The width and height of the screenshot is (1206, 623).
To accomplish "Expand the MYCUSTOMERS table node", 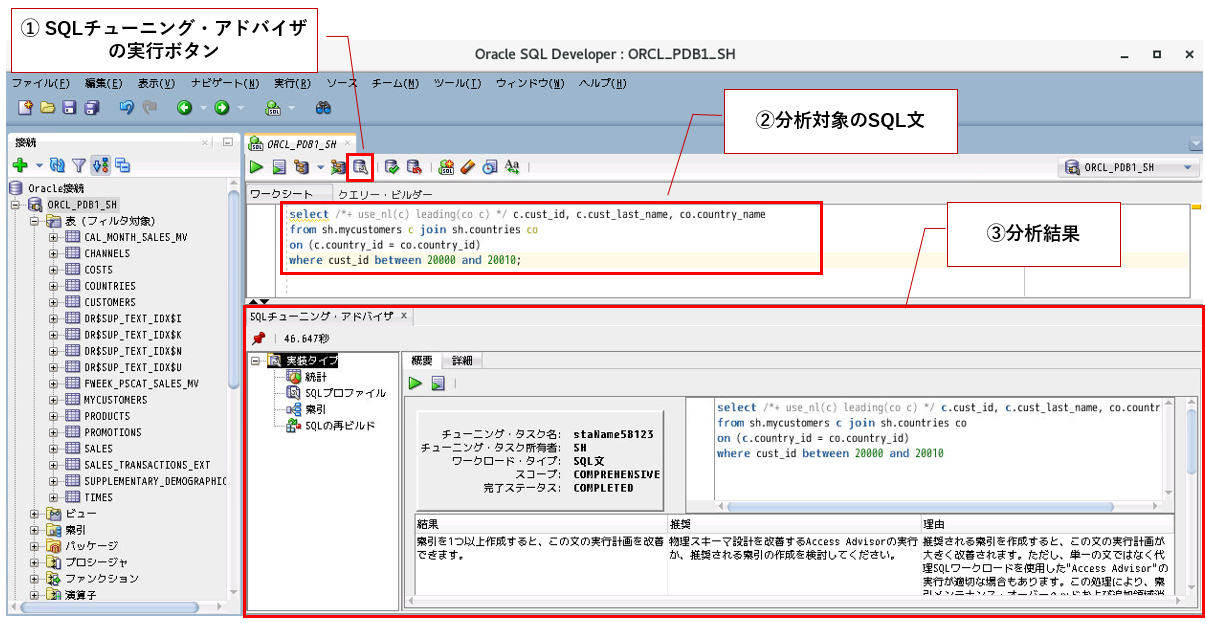I will click(x=54, y=400).
